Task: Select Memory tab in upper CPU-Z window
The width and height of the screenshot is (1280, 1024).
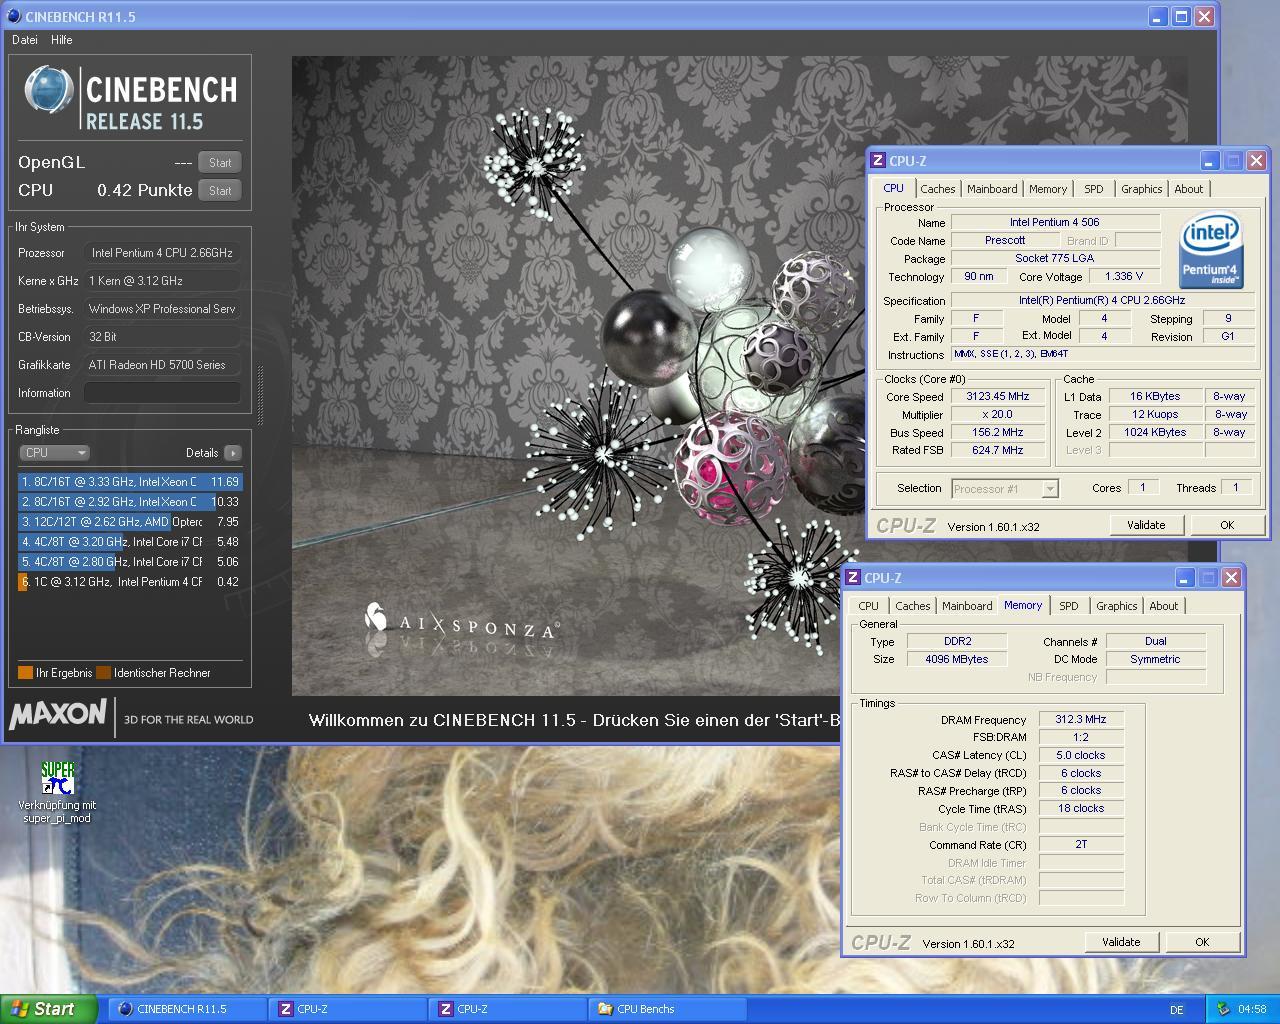Action: tap(1048, 189)
